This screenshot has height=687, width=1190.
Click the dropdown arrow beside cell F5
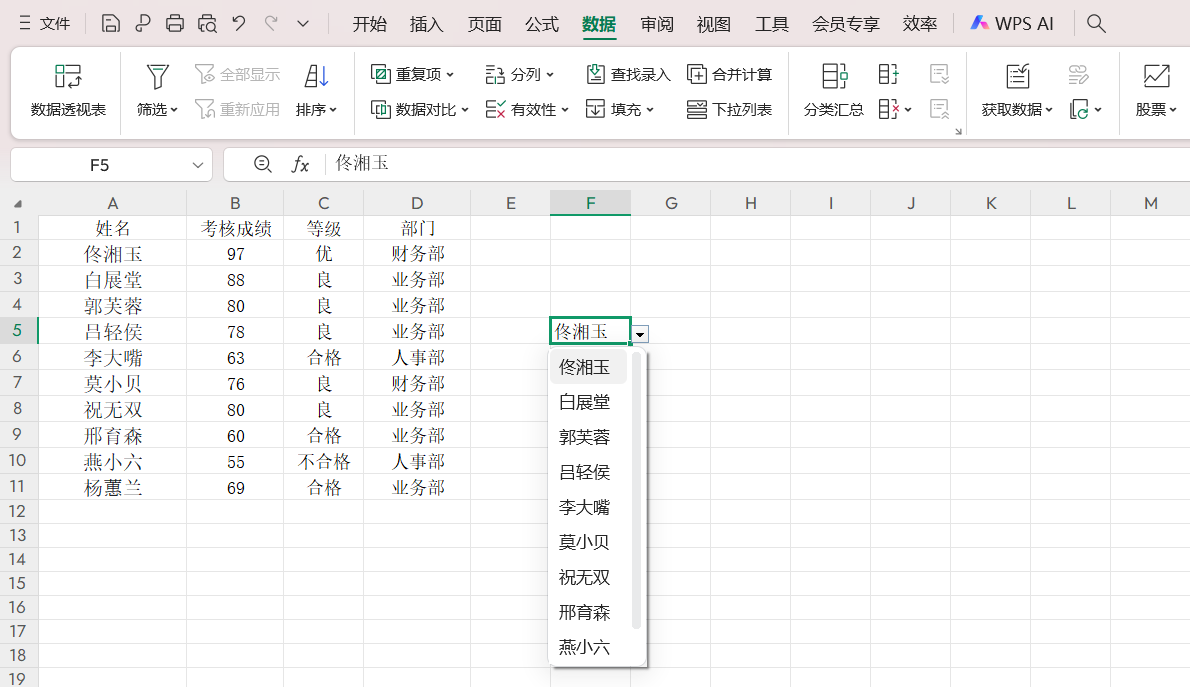641,333
